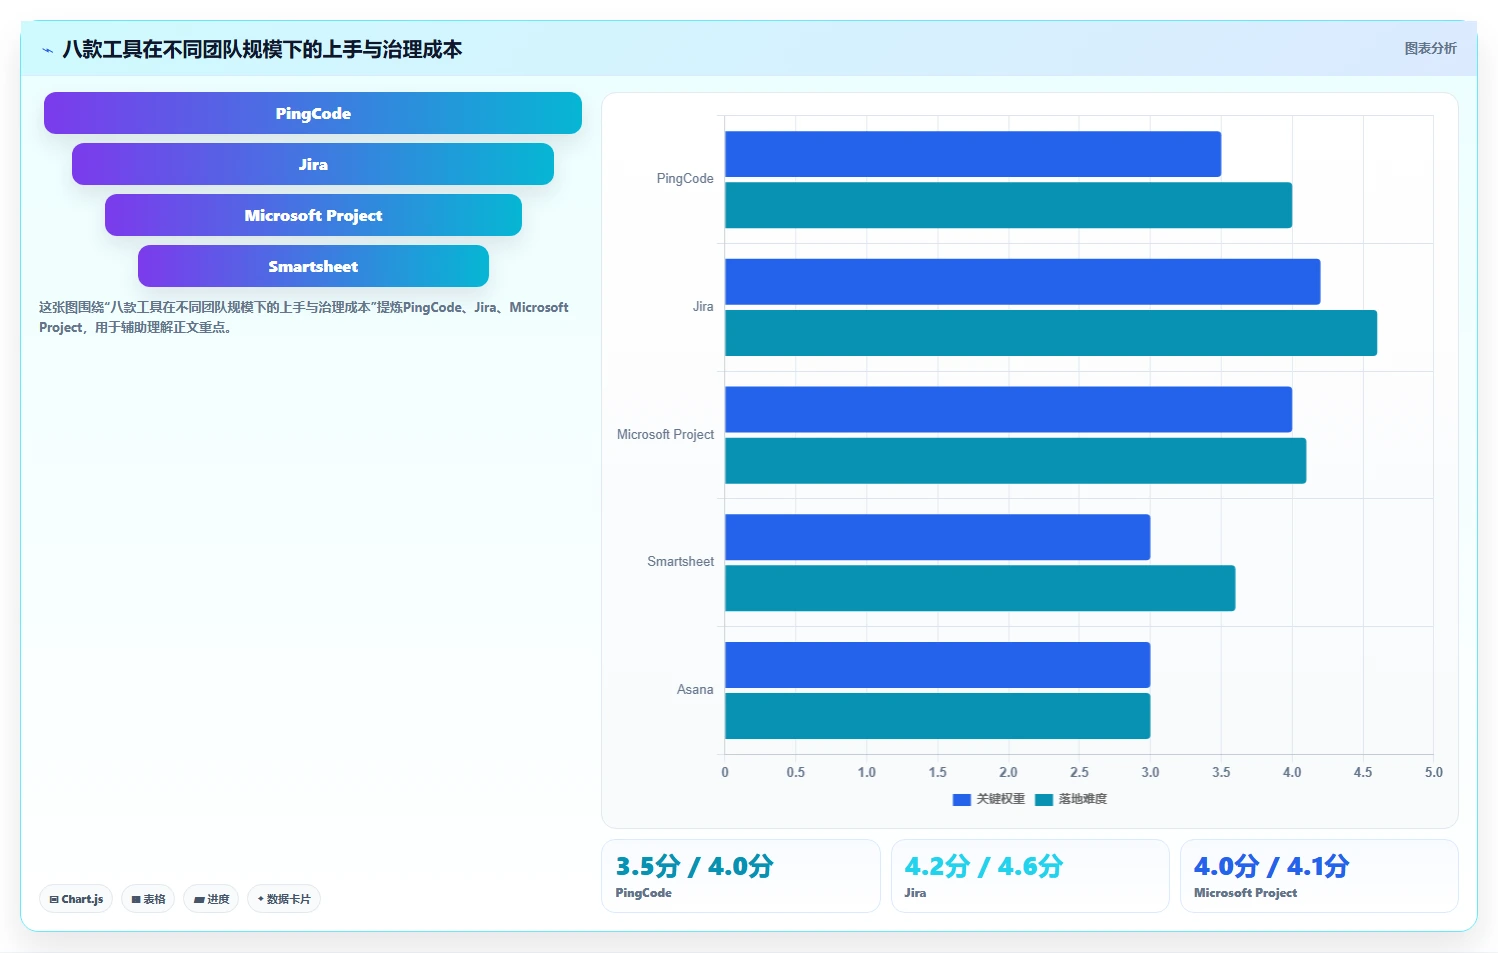Click Smartsheet's teal 落地难度 chart bar

click(980, 588)
